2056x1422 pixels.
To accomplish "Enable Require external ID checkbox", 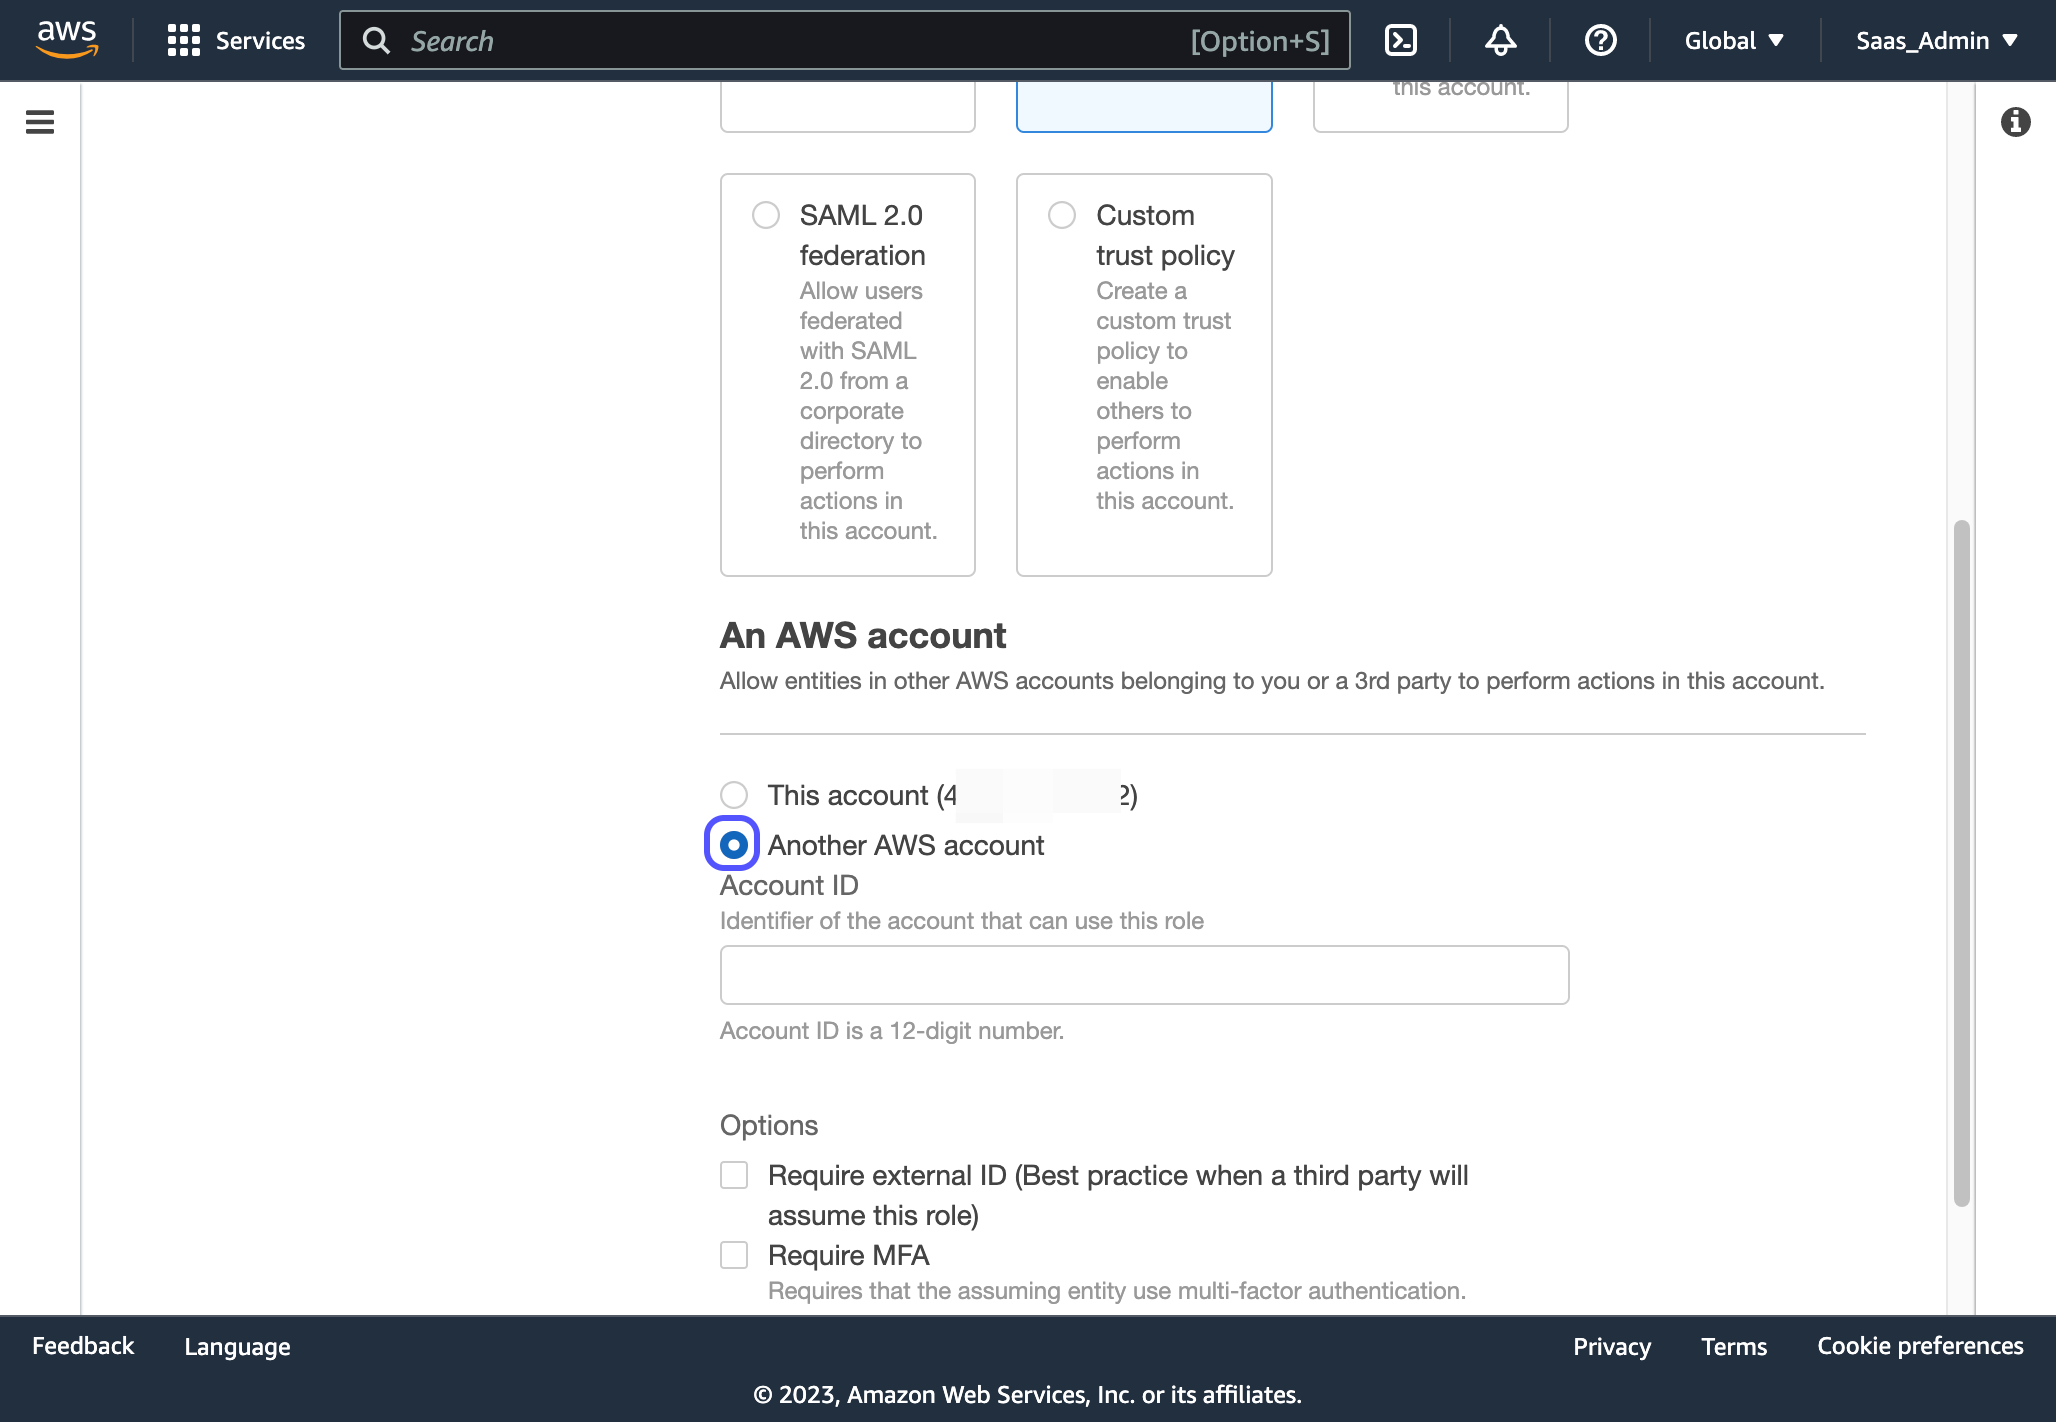I will point(734,1175).
